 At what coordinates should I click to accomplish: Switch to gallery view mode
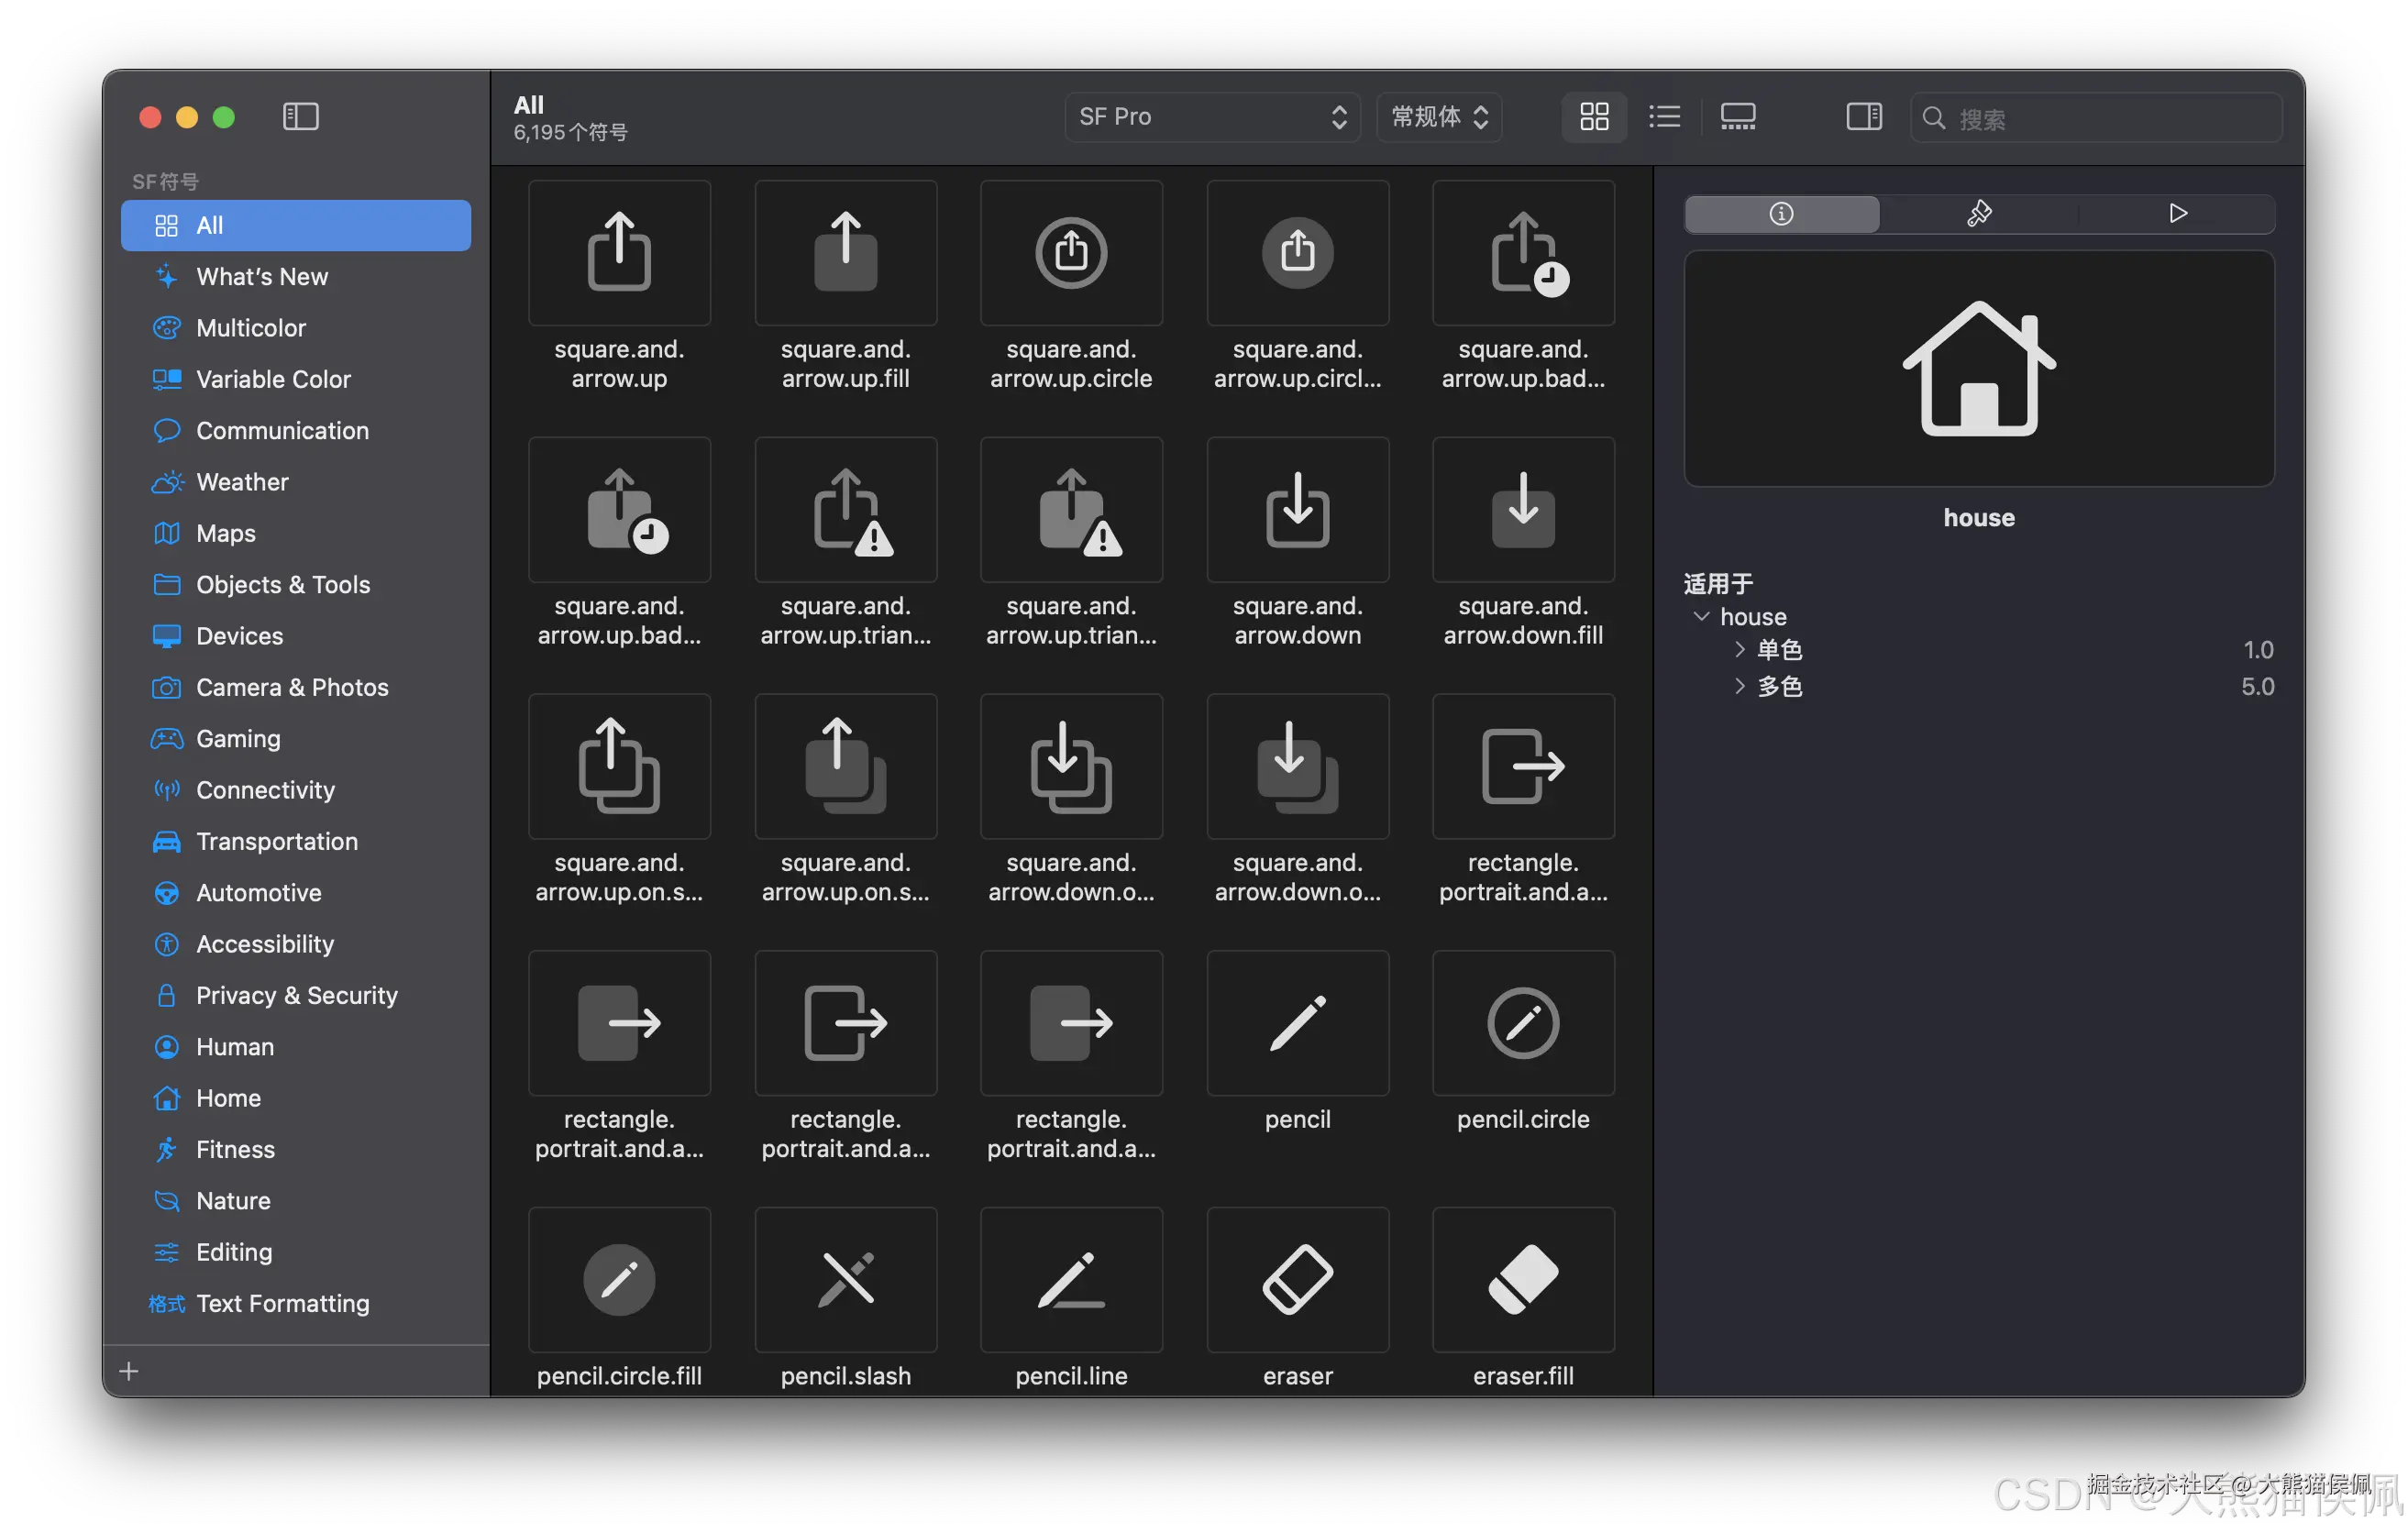1737,117
